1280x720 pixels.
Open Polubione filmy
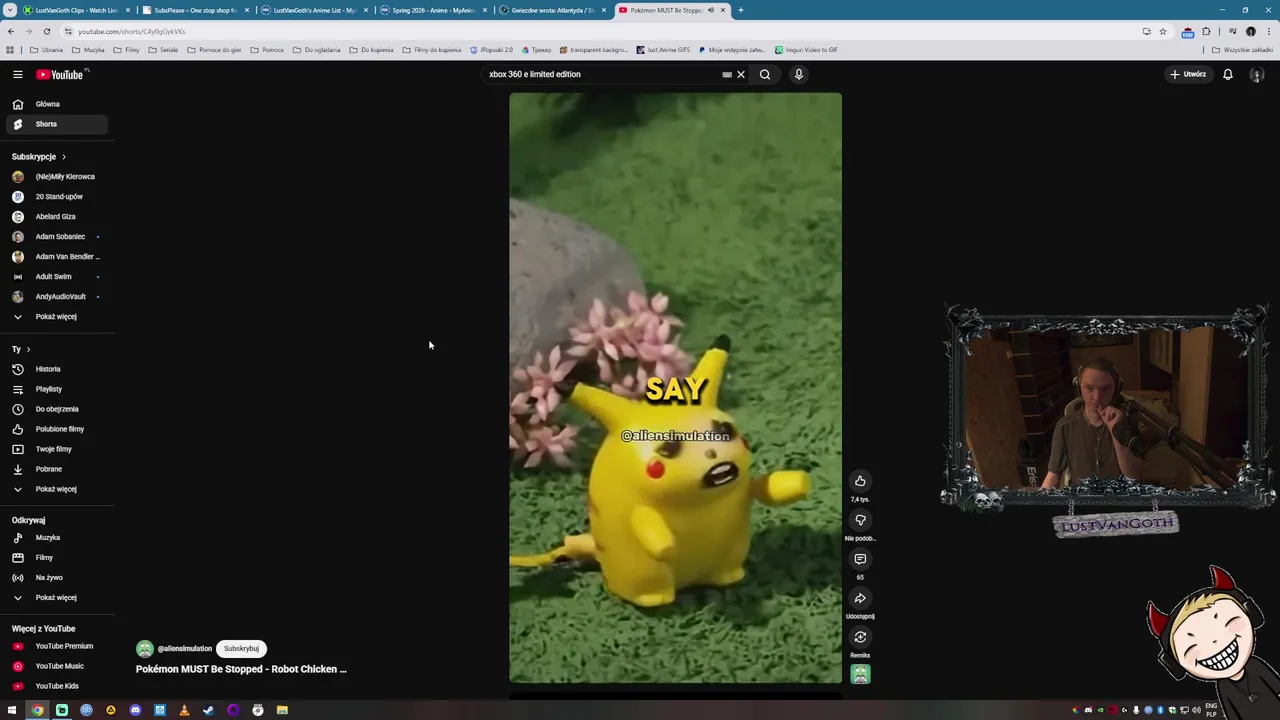click(55, 429)
